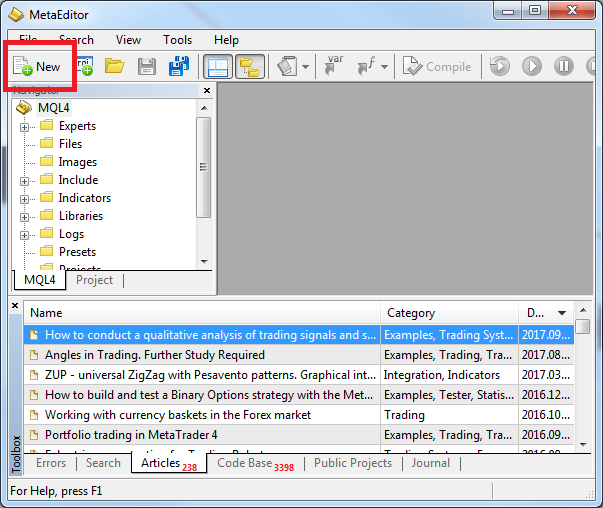603x508 pixels.
Task: Click the Styler icon in toolbar
Action: pyautogui.click(x=287, y=67)
